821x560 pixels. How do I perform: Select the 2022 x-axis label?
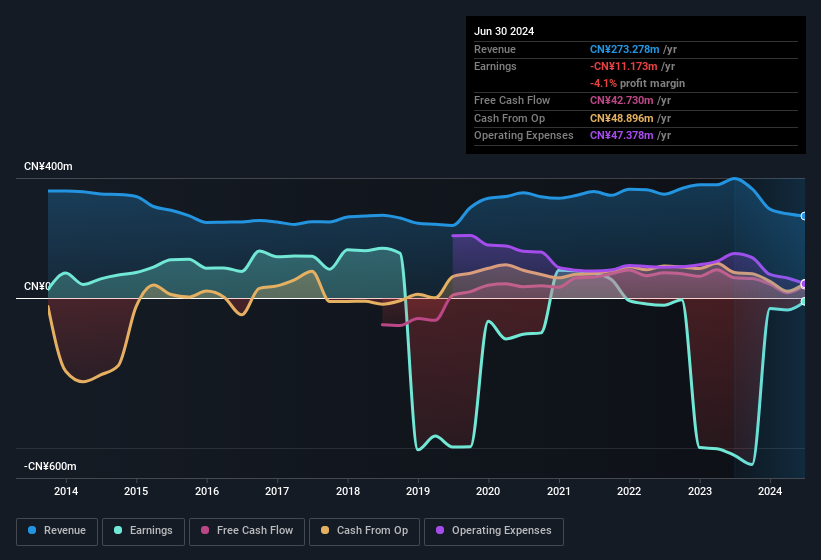click(x=629, y=491)
